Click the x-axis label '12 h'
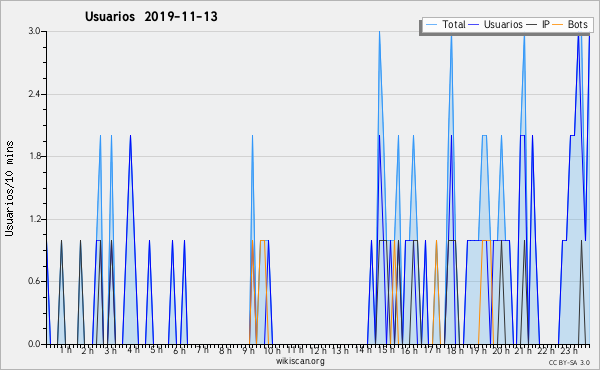600x370 pixels. pos(318,350)
